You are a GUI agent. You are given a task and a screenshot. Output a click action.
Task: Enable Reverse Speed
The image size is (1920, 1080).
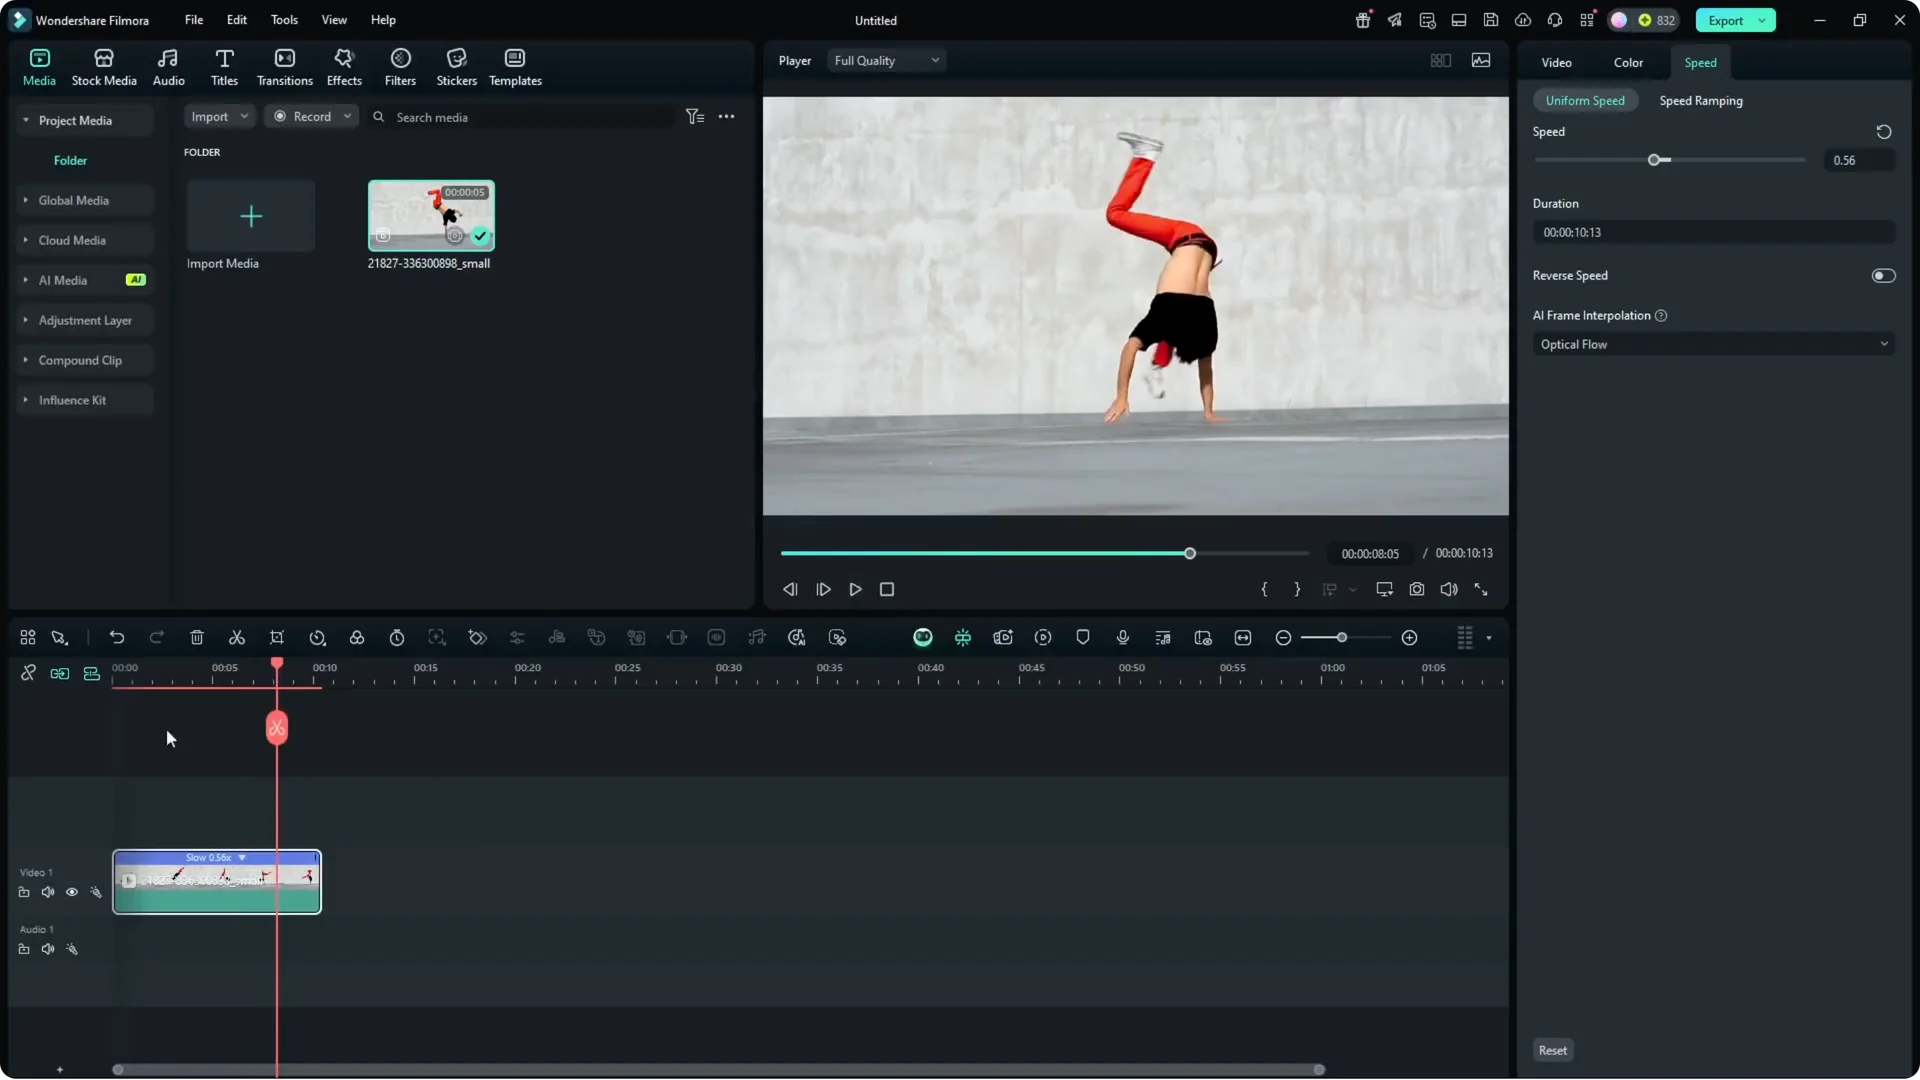[1884, 275]
